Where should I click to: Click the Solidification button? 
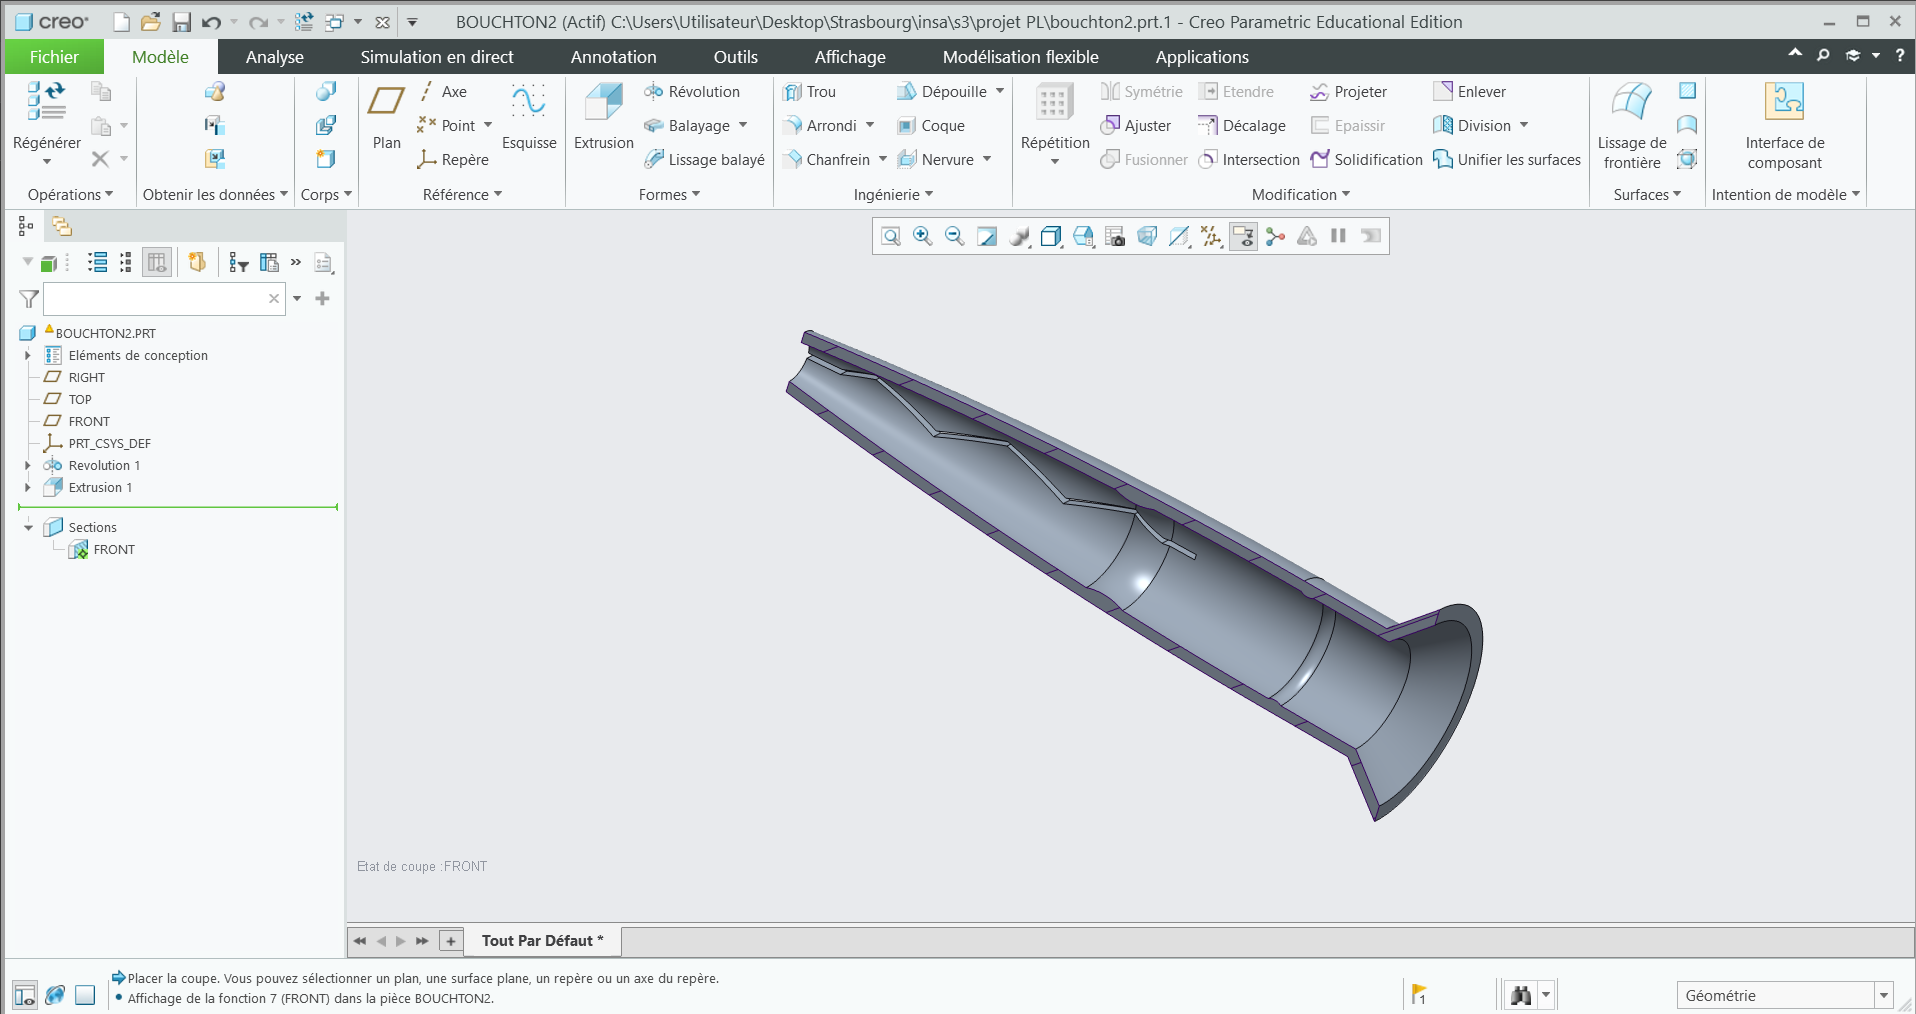pos(1366,160)
